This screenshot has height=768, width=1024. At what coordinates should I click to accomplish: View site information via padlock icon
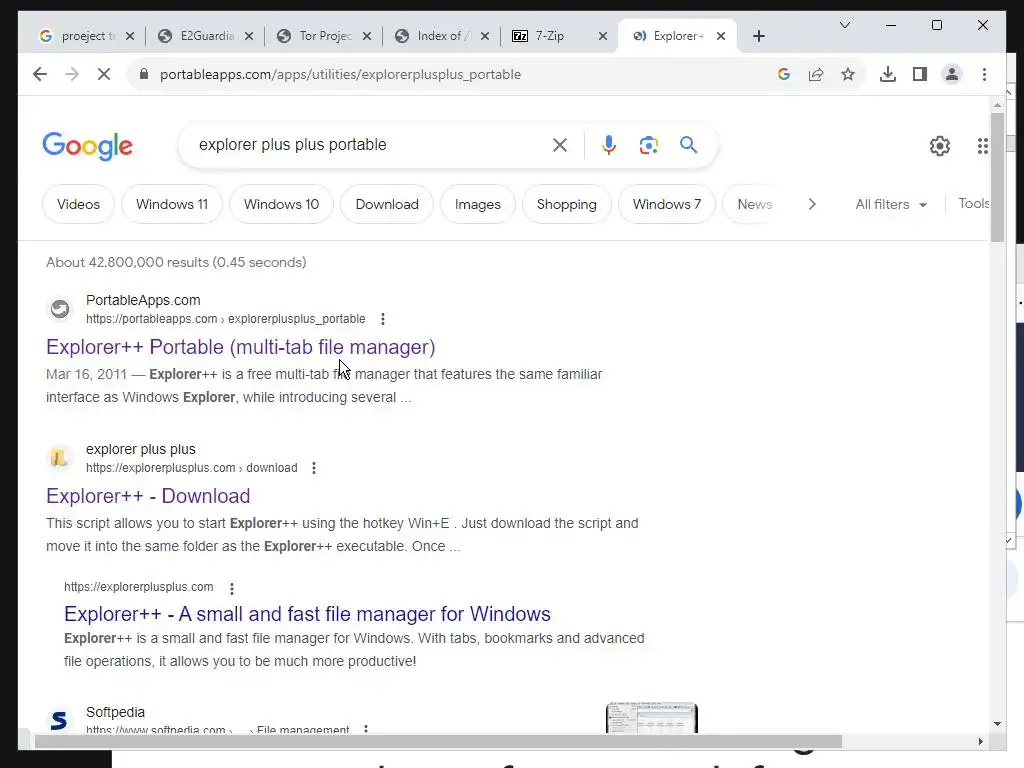click(144, 74)
